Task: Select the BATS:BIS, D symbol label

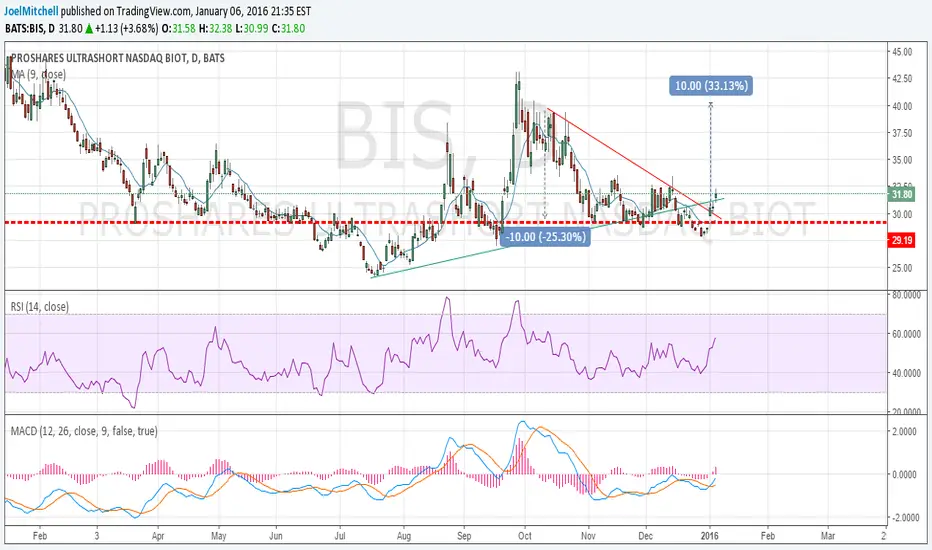Action: click(x=30, y=28)
